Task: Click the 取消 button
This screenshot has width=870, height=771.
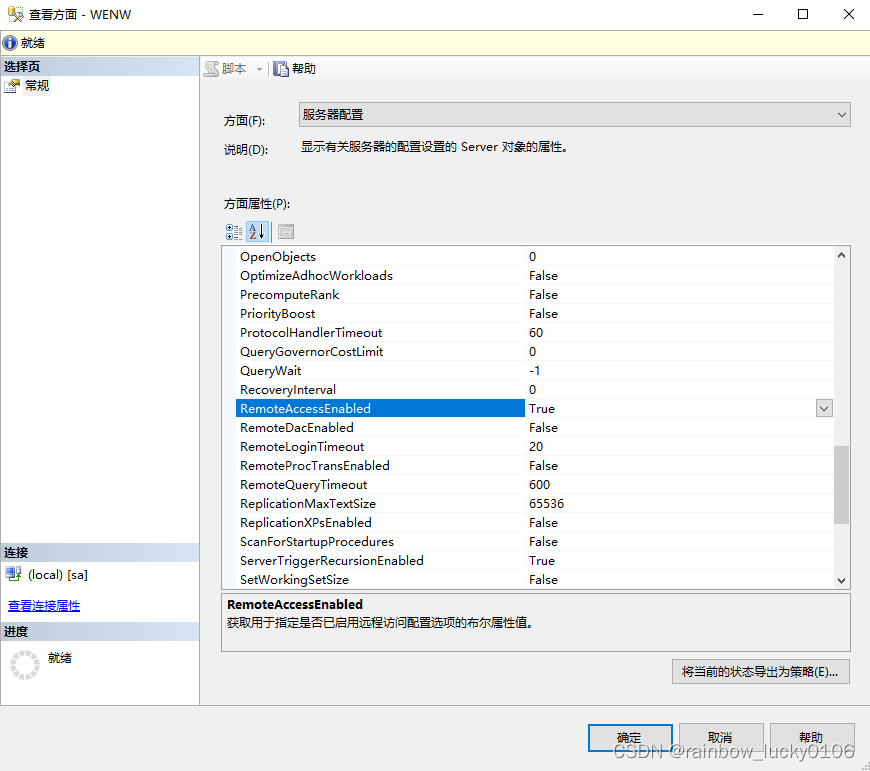Action: [721, 737]
